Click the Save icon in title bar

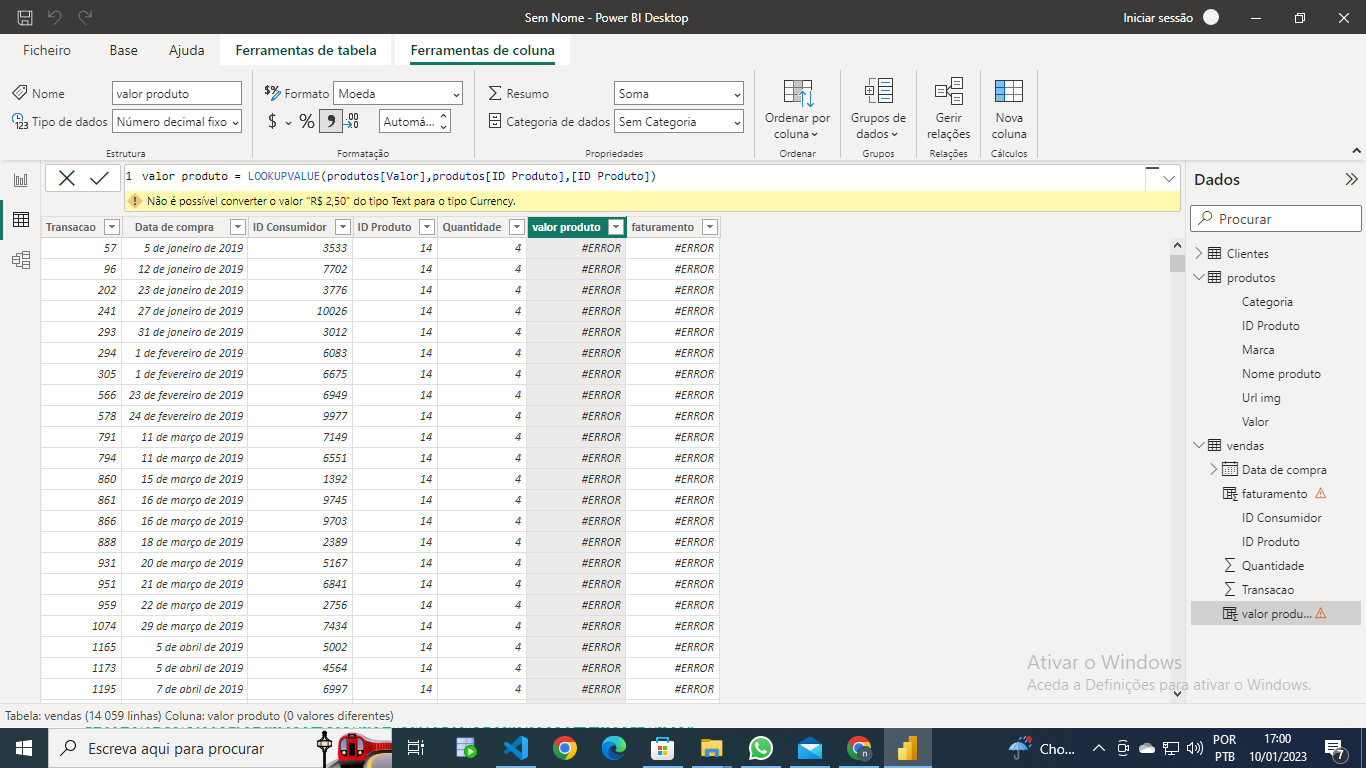pos(25,17)
